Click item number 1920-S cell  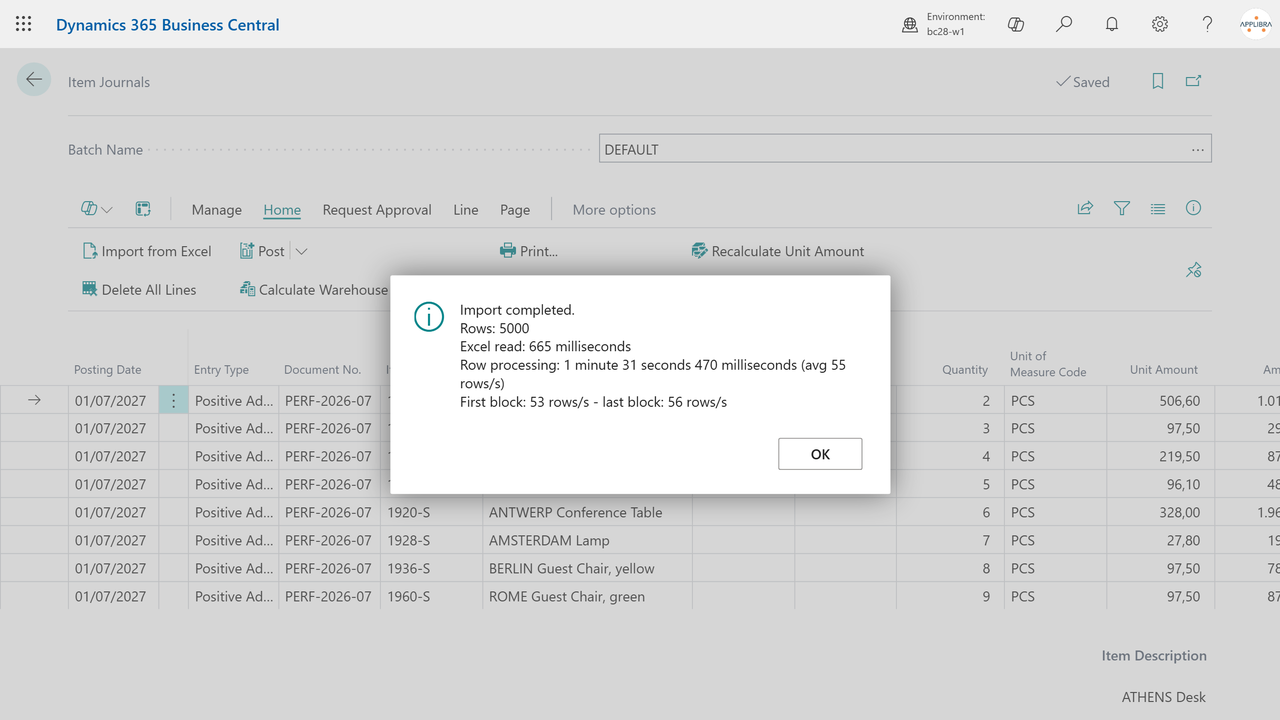coord(431,512)
